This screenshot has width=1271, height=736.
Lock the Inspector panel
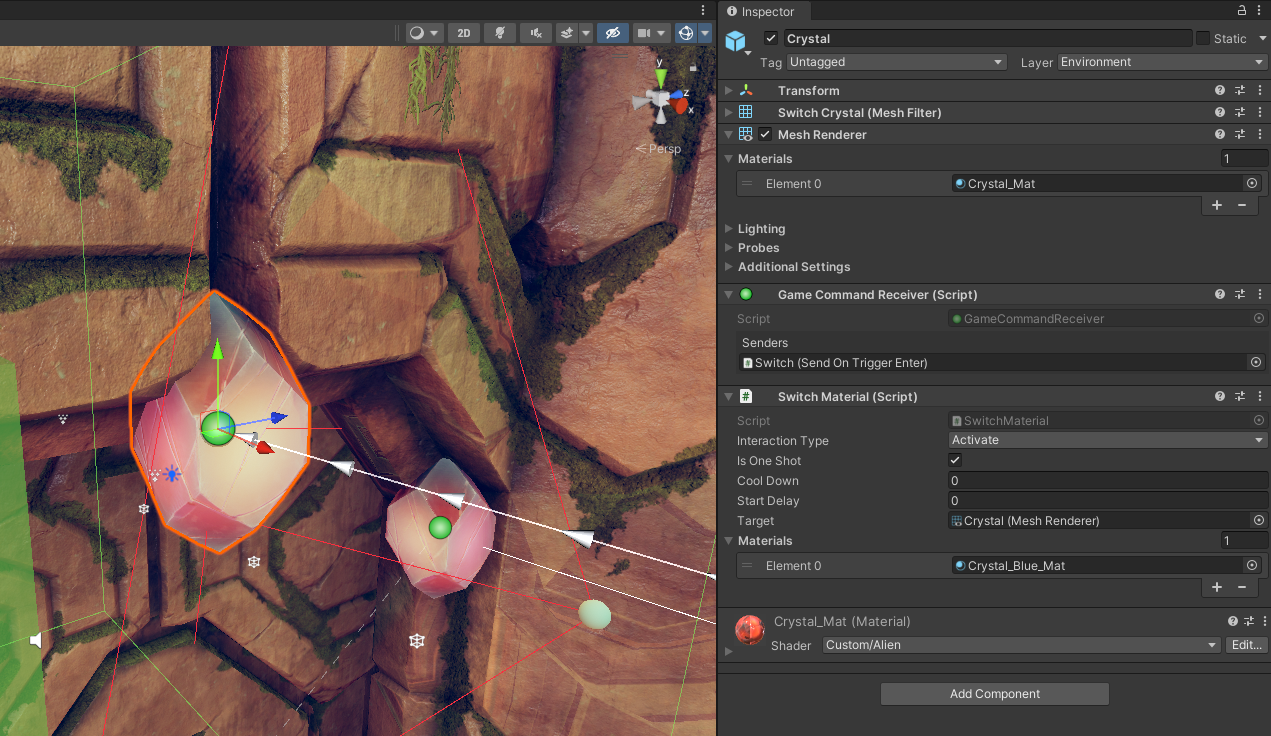(x=1242, y=11)
